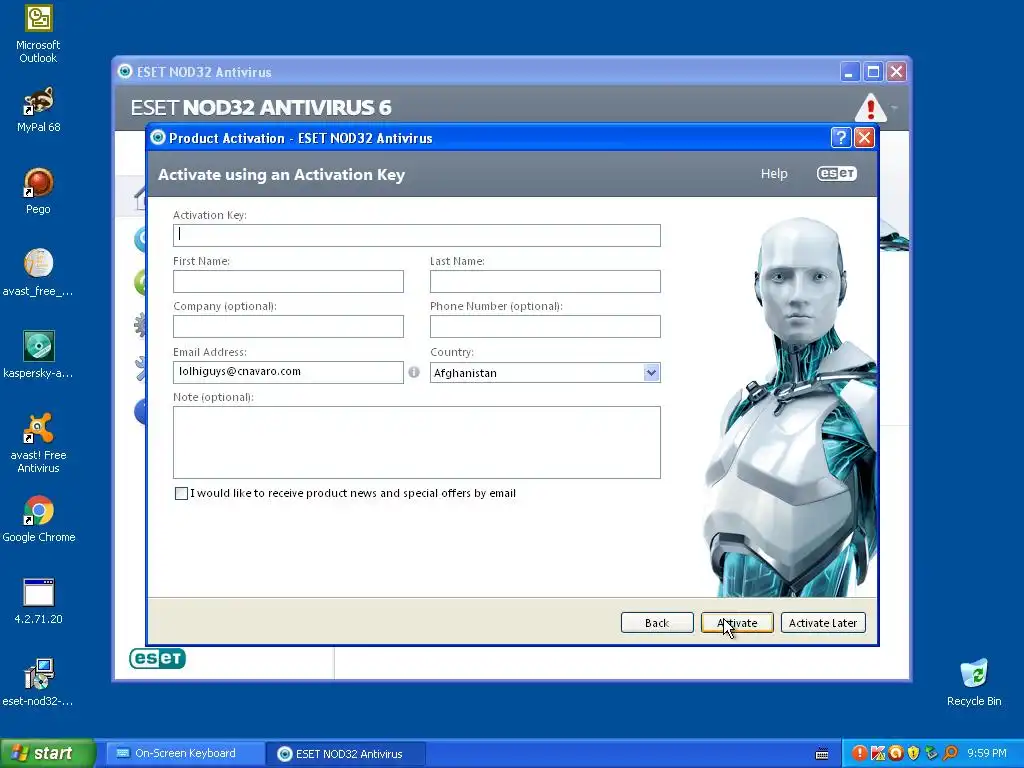Image resolution: width=1024 pixels, height=768 pixels.
Task: Select the eset-nod32 installer desktop icon
Action: (x=38, y=683)
